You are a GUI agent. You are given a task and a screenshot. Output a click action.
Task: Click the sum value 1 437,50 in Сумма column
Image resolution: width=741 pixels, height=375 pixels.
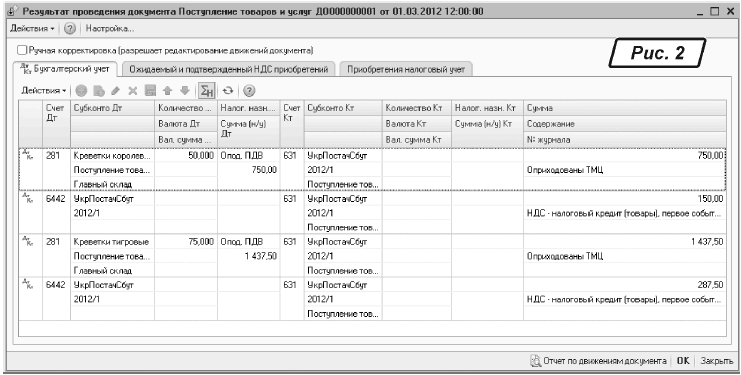706,242
